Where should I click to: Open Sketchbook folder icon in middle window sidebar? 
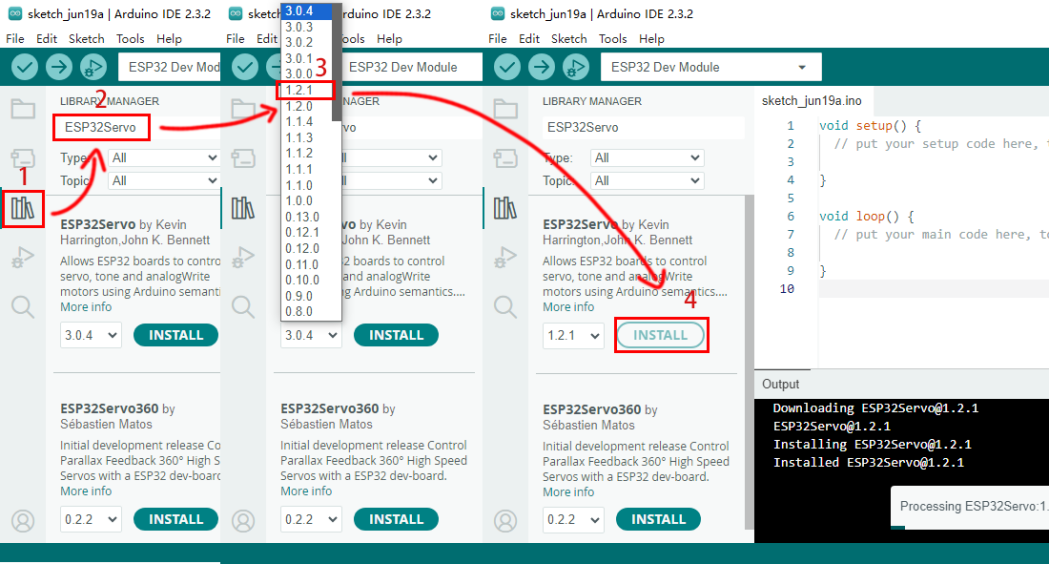coord(243,109)
